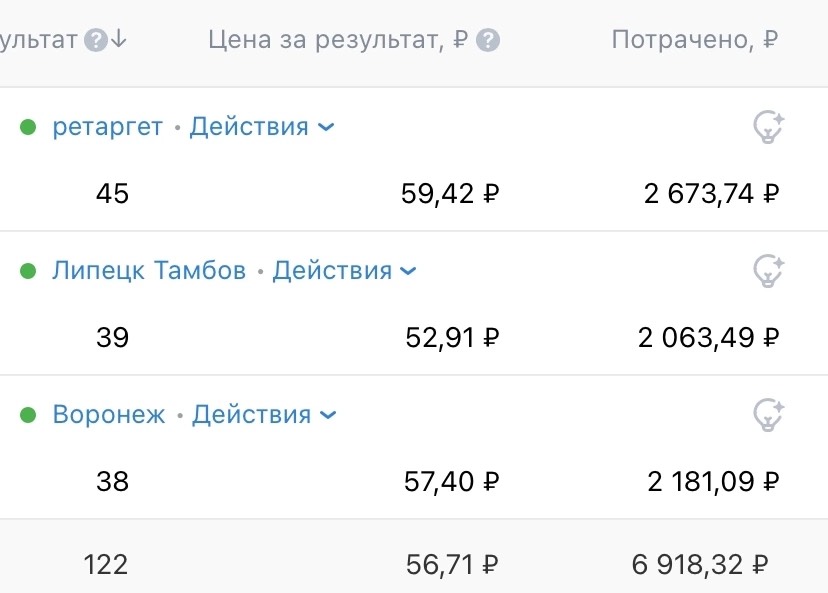Image resolution: width=828 pixels, height=593 pixels.
Task: Open the ретаргет campaign link
Action: (x=107, y=127)
